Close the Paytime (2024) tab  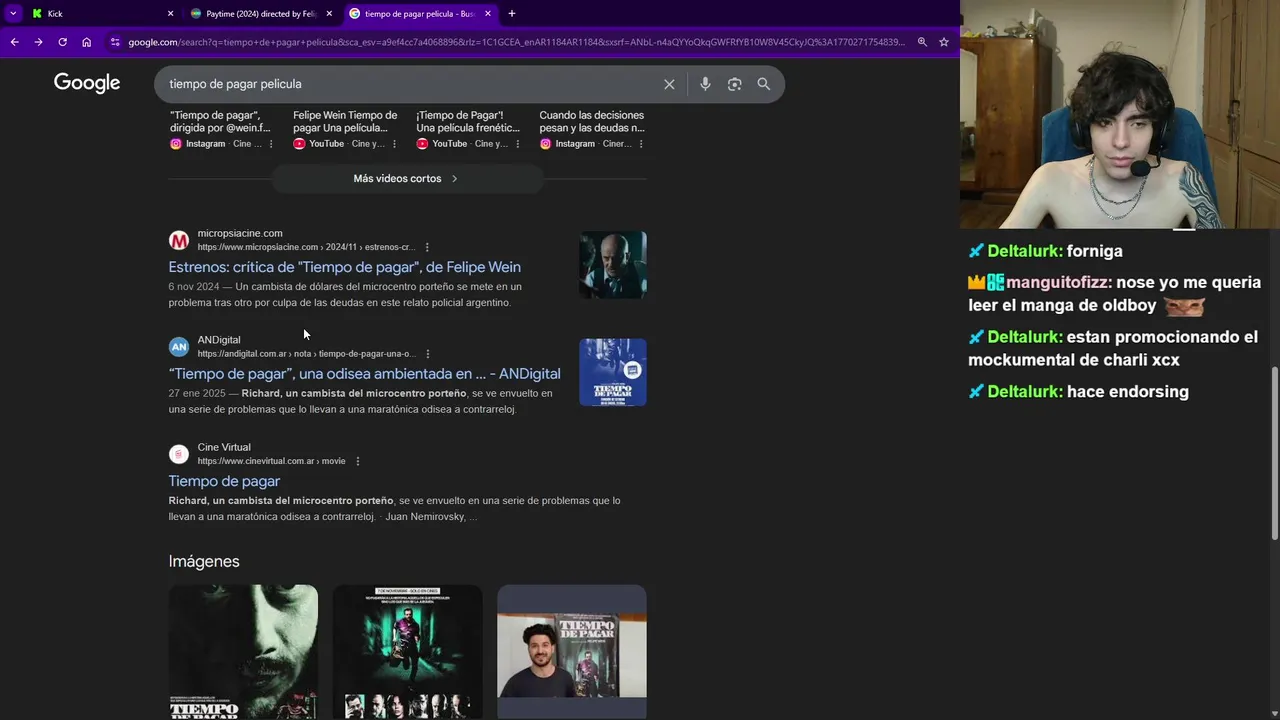point(329,14)
